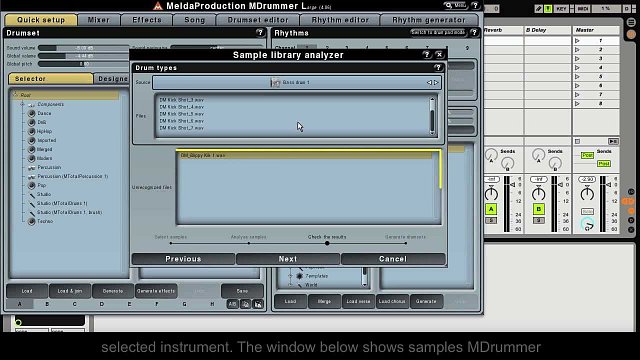Screen dimensions: 640x360
Task: Switch to the Quick setup tab
Action: pos(41,20)
